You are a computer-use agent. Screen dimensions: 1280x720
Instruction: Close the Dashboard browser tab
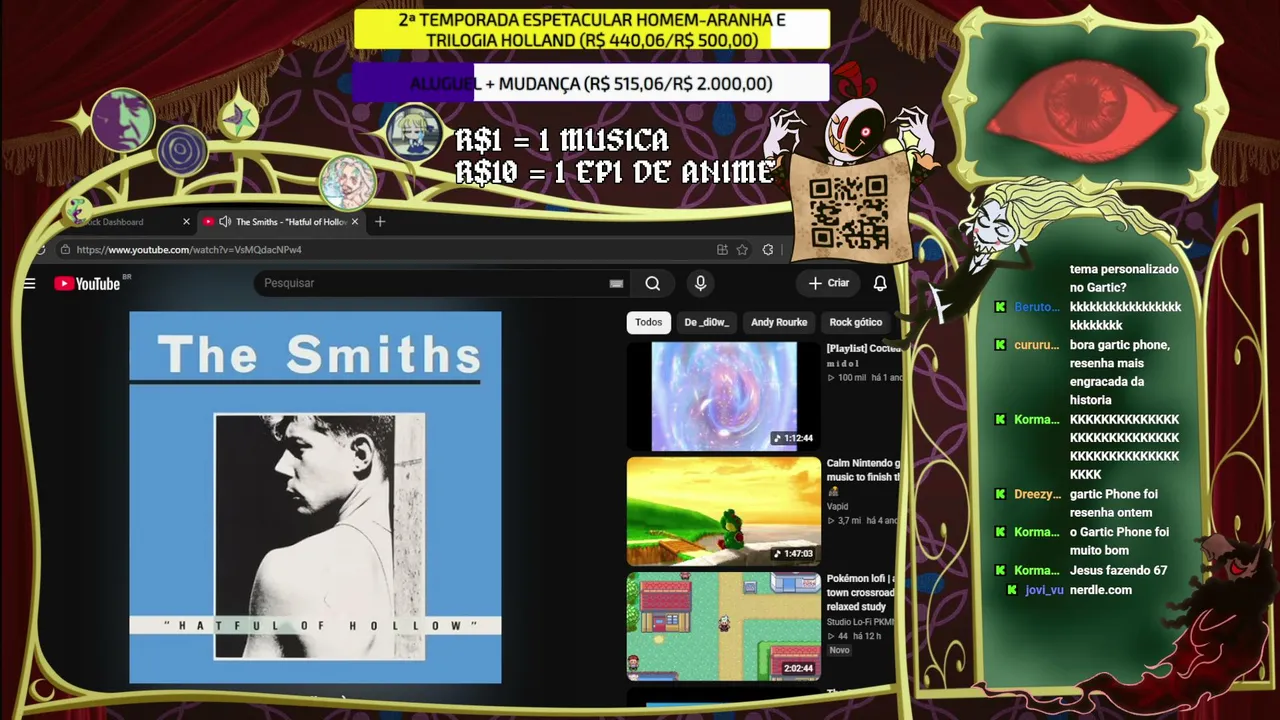pyautogui.click(x=186, y=222)
